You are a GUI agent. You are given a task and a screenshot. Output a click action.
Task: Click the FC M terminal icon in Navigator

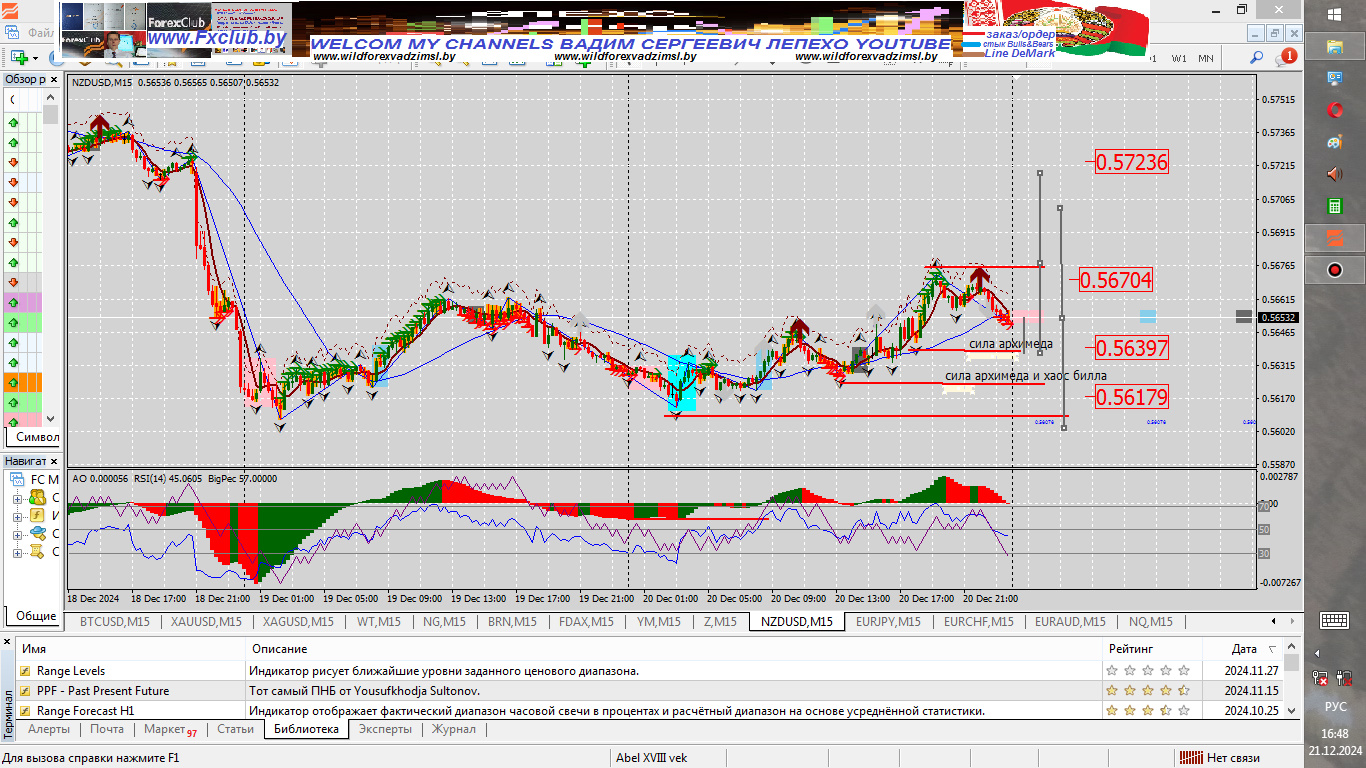(15, 479)
